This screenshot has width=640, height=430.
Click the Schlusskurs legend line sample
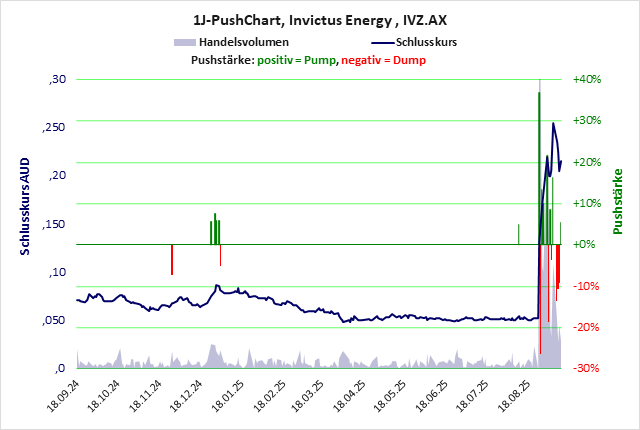click(383, 42)
